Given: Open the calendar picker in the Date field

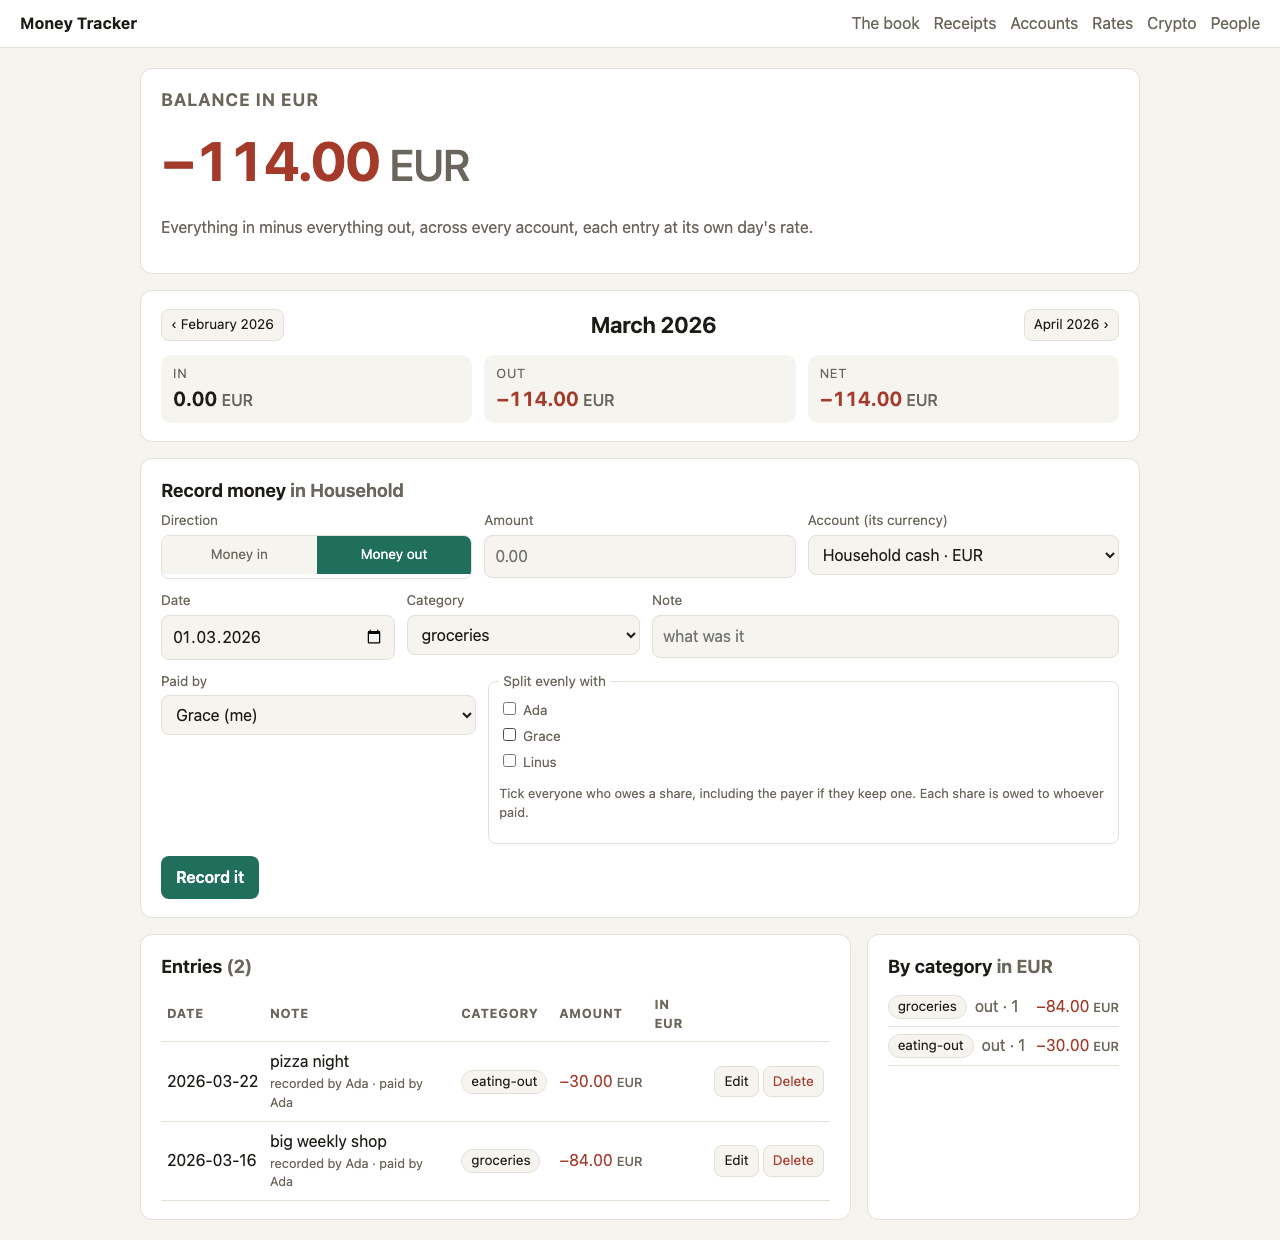Looking at the screenshot, I should (x=374, y=637).
